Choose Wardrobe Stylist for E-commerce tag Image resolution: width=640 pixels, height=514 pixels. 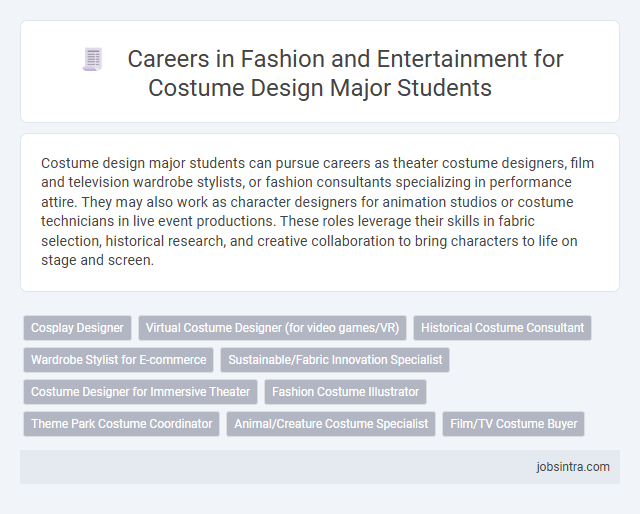118,360
